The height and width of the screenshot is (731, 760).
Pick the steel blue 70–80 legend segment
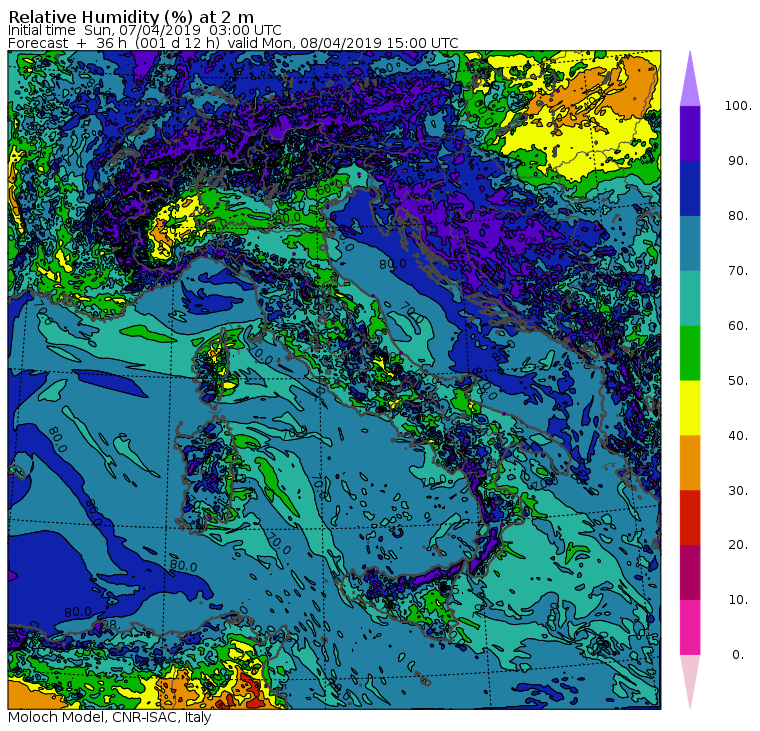click(x=690, y=243)
